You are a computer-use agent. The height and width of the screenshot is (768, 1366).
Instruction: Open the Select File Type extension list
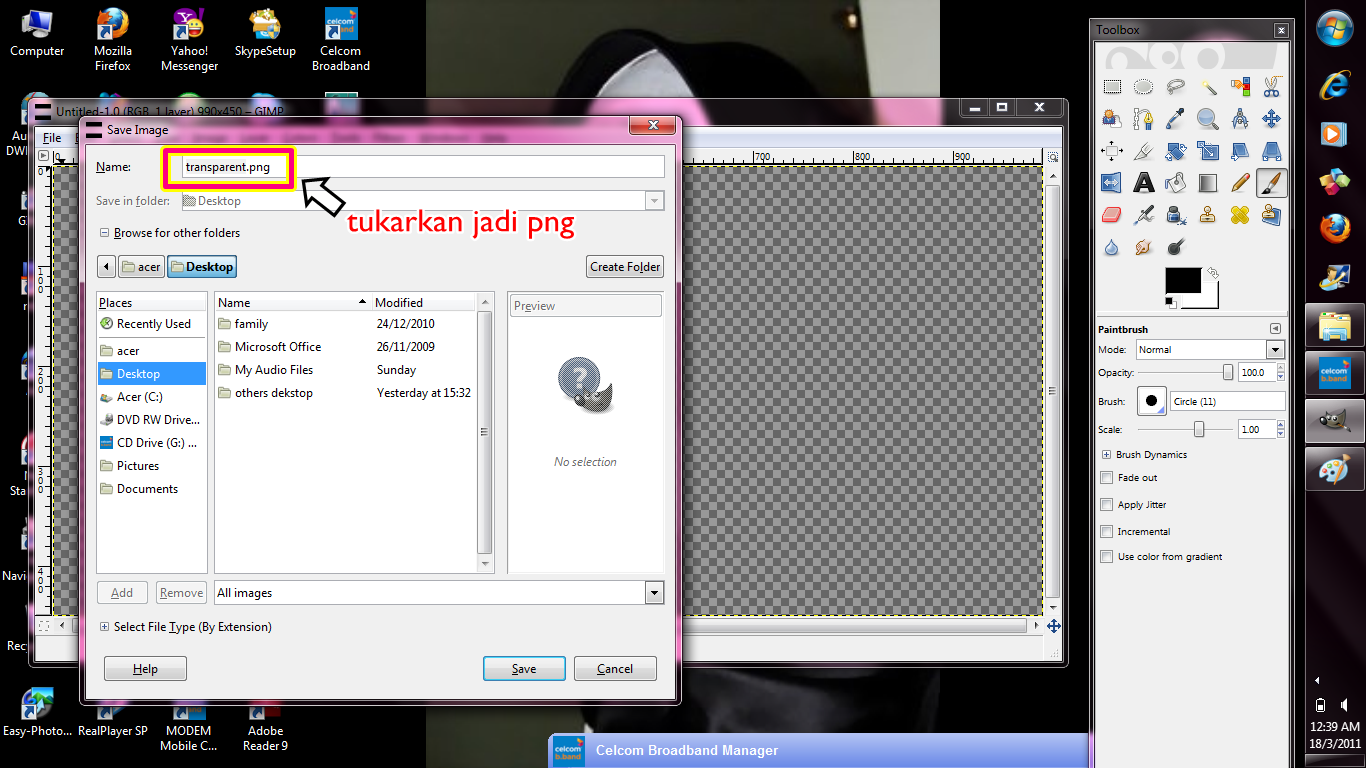(x=104, y=626)
